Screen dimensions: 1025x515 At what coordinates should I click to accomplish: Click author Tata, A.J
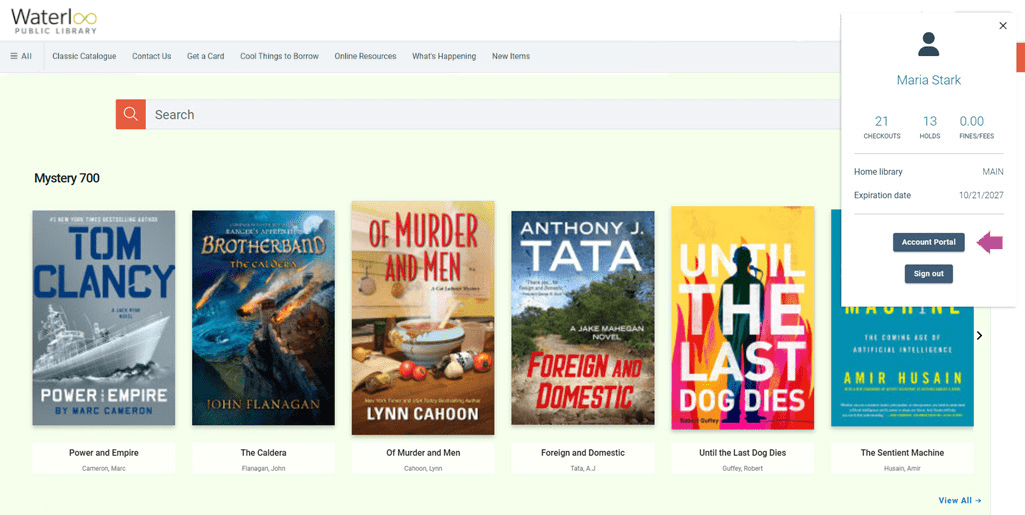[582, 468]
